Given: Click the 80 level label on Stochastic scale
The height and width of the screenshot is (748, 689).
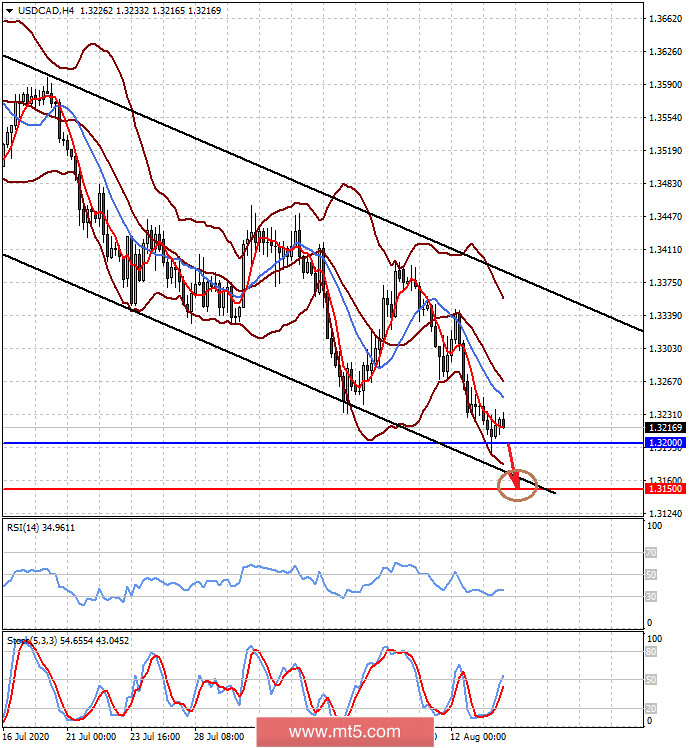Looking at the screenshot, I should click(x=651, y=652).
